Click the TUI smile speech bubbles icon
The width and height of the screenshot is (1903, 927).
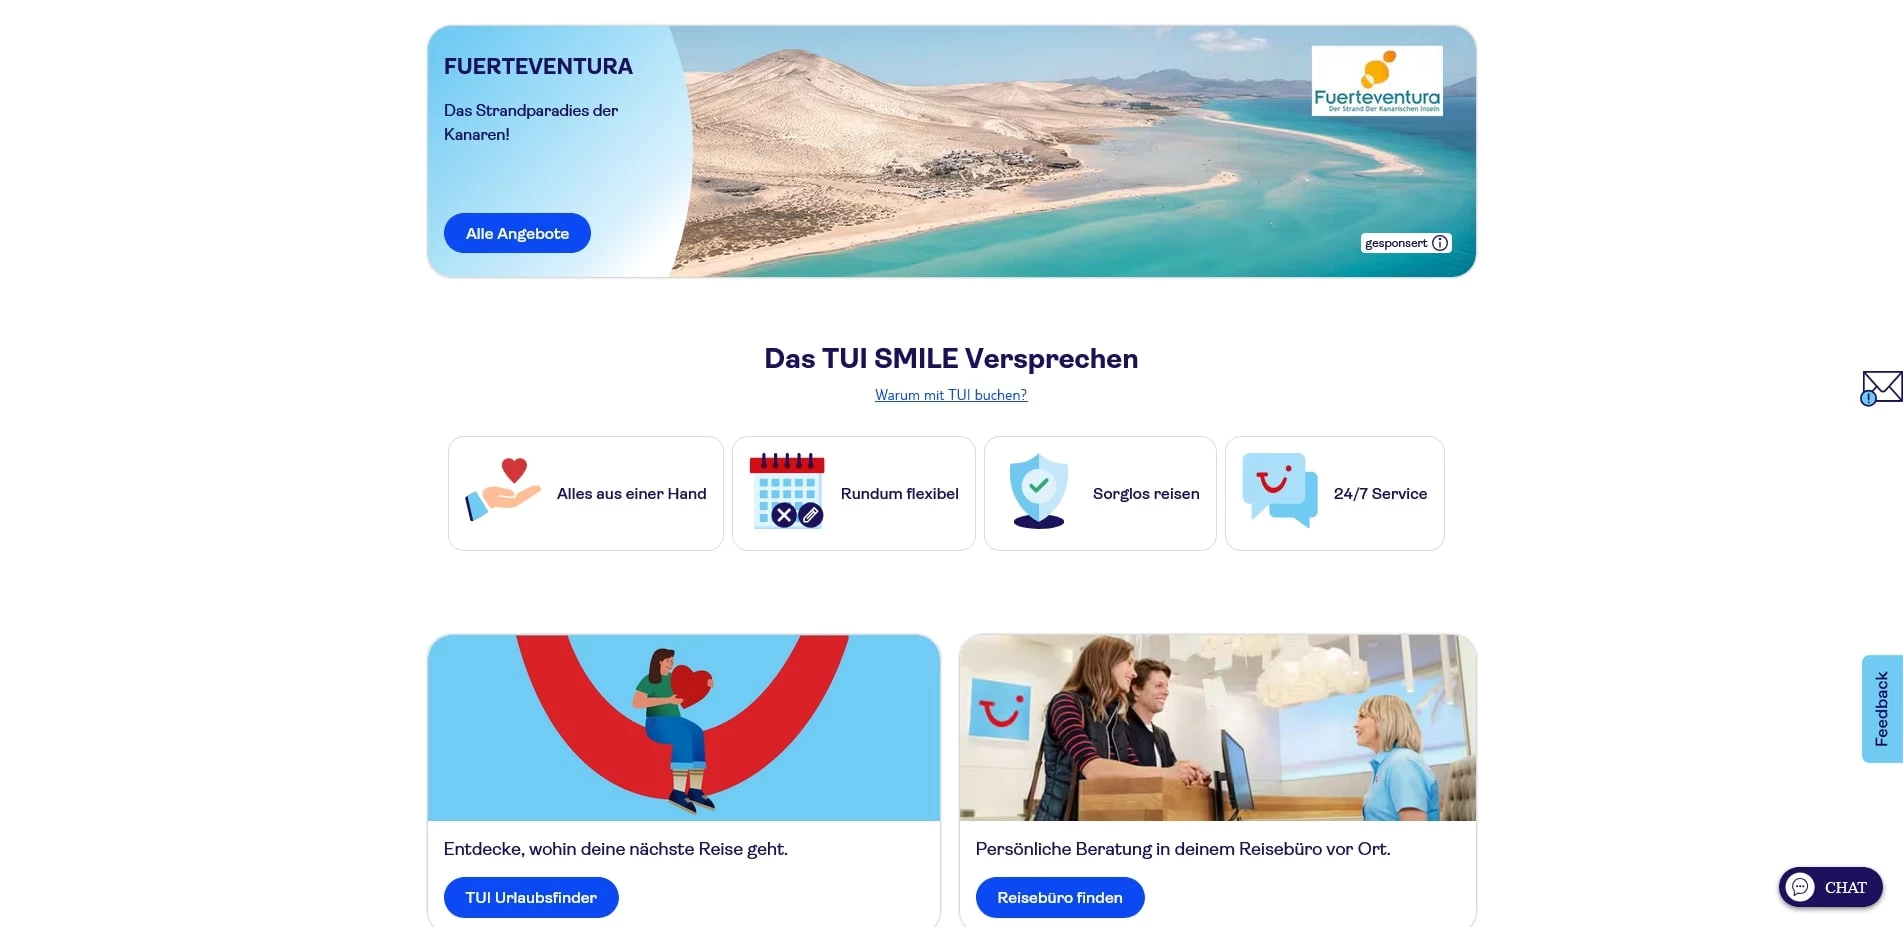click(x=1280, y=490)
